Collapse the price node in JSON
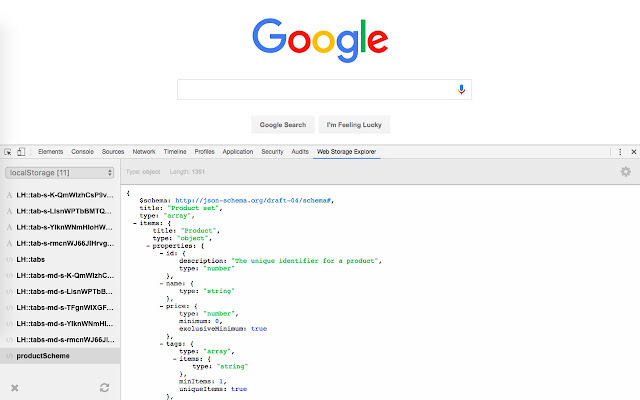 pyautogui.click(x=162, y=306)
